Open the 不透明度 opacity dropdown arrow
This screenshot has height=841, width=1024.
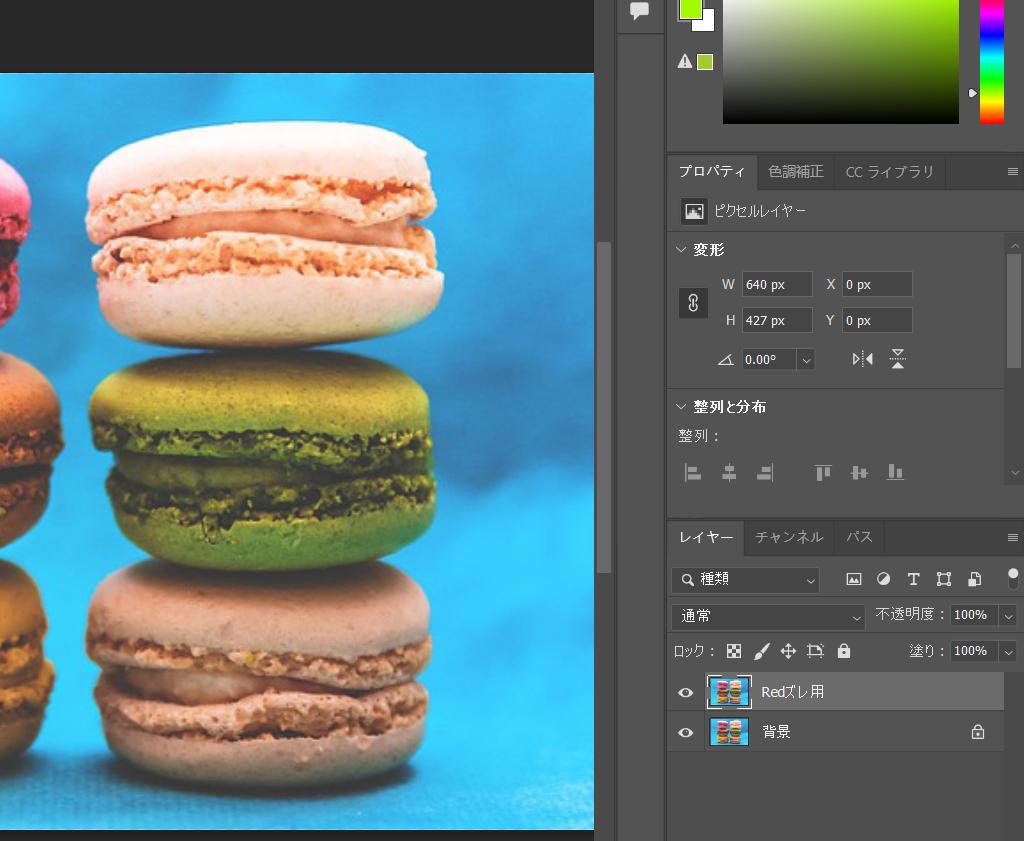(1008, 616)
